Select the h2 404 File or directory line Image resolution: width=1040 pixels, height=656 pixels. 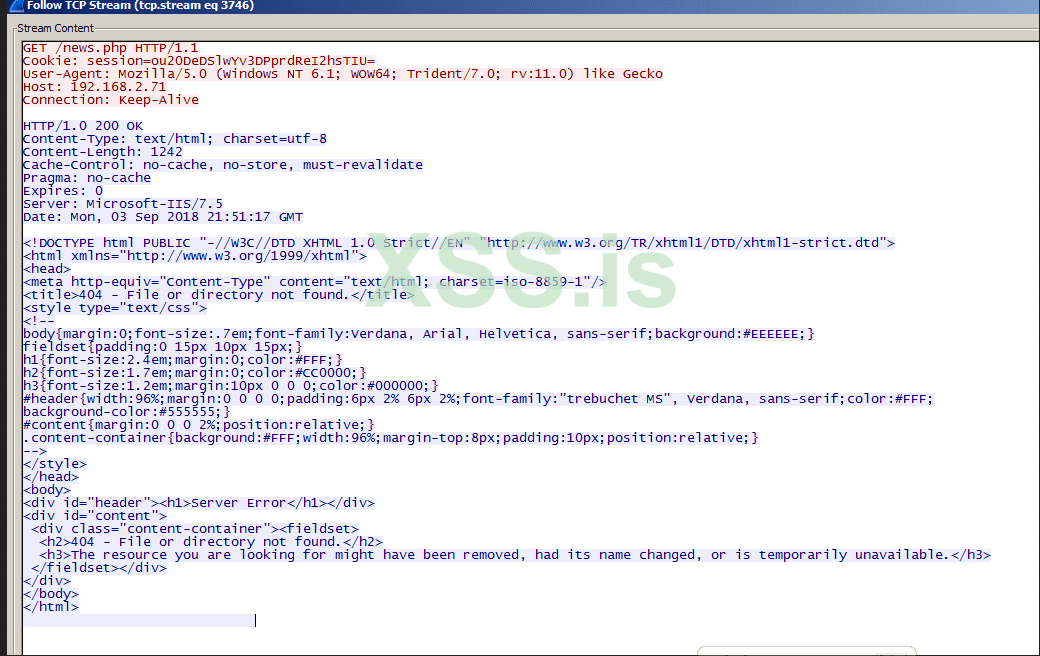[211, 542]
